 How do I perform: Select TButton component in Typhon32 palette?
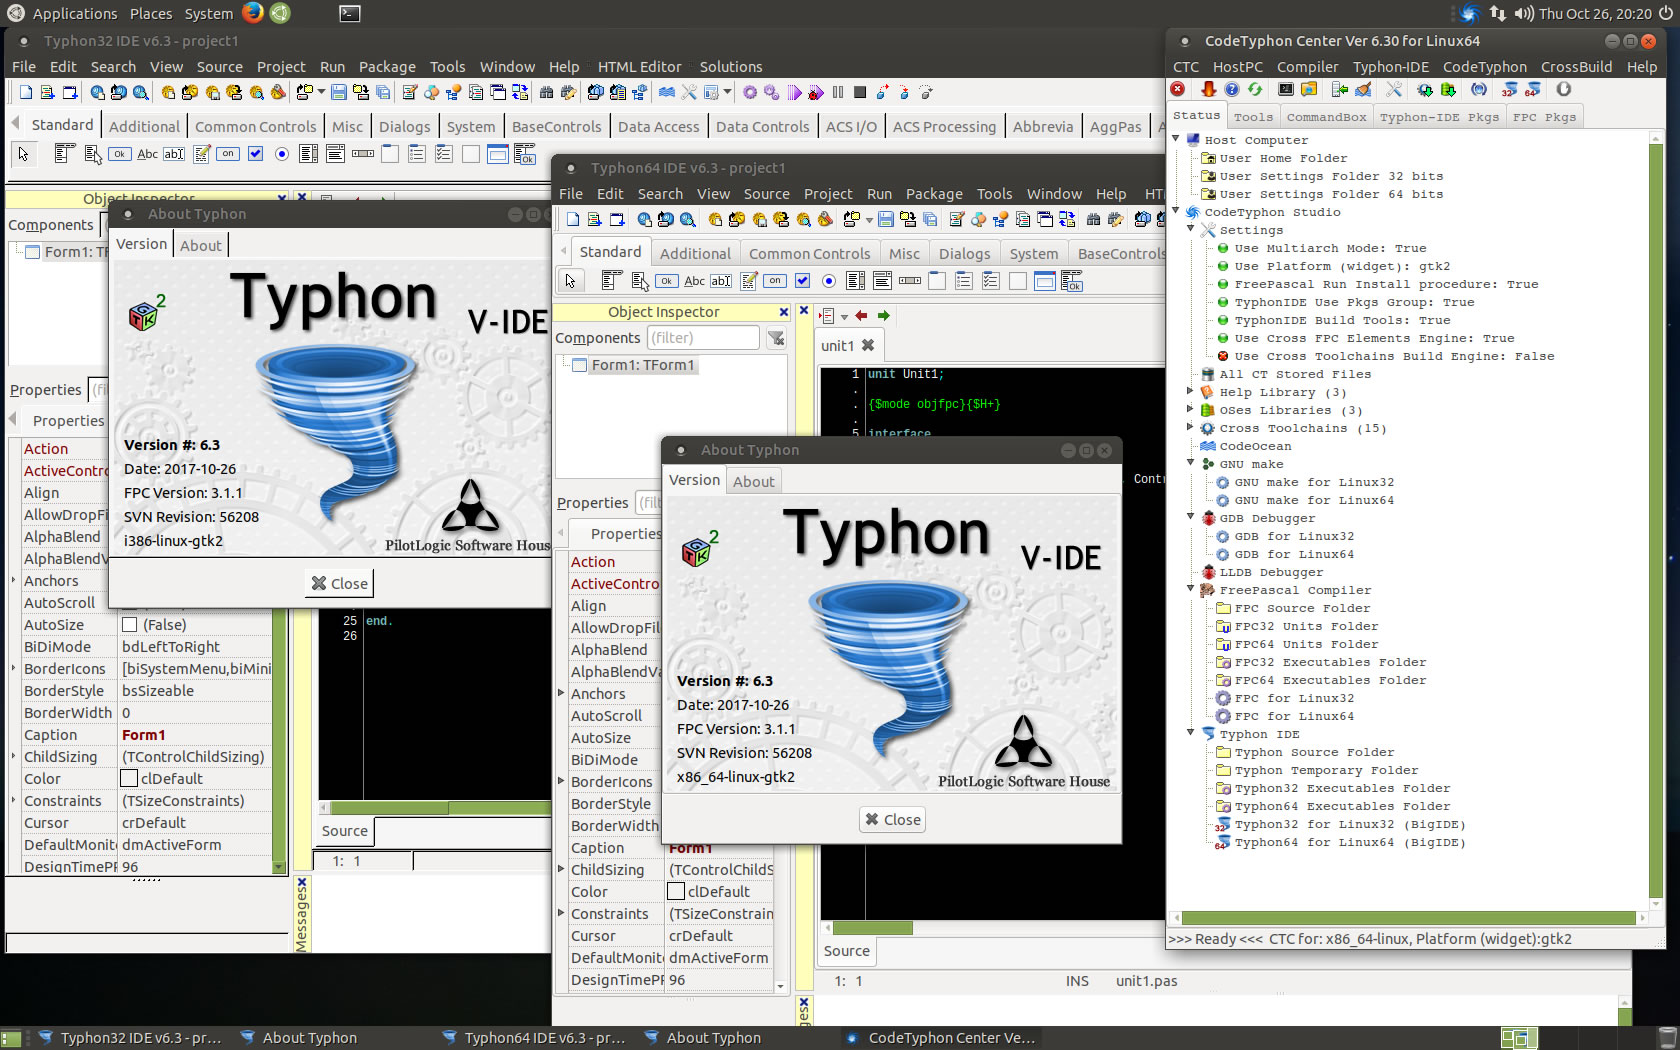(x=119, y=153)
